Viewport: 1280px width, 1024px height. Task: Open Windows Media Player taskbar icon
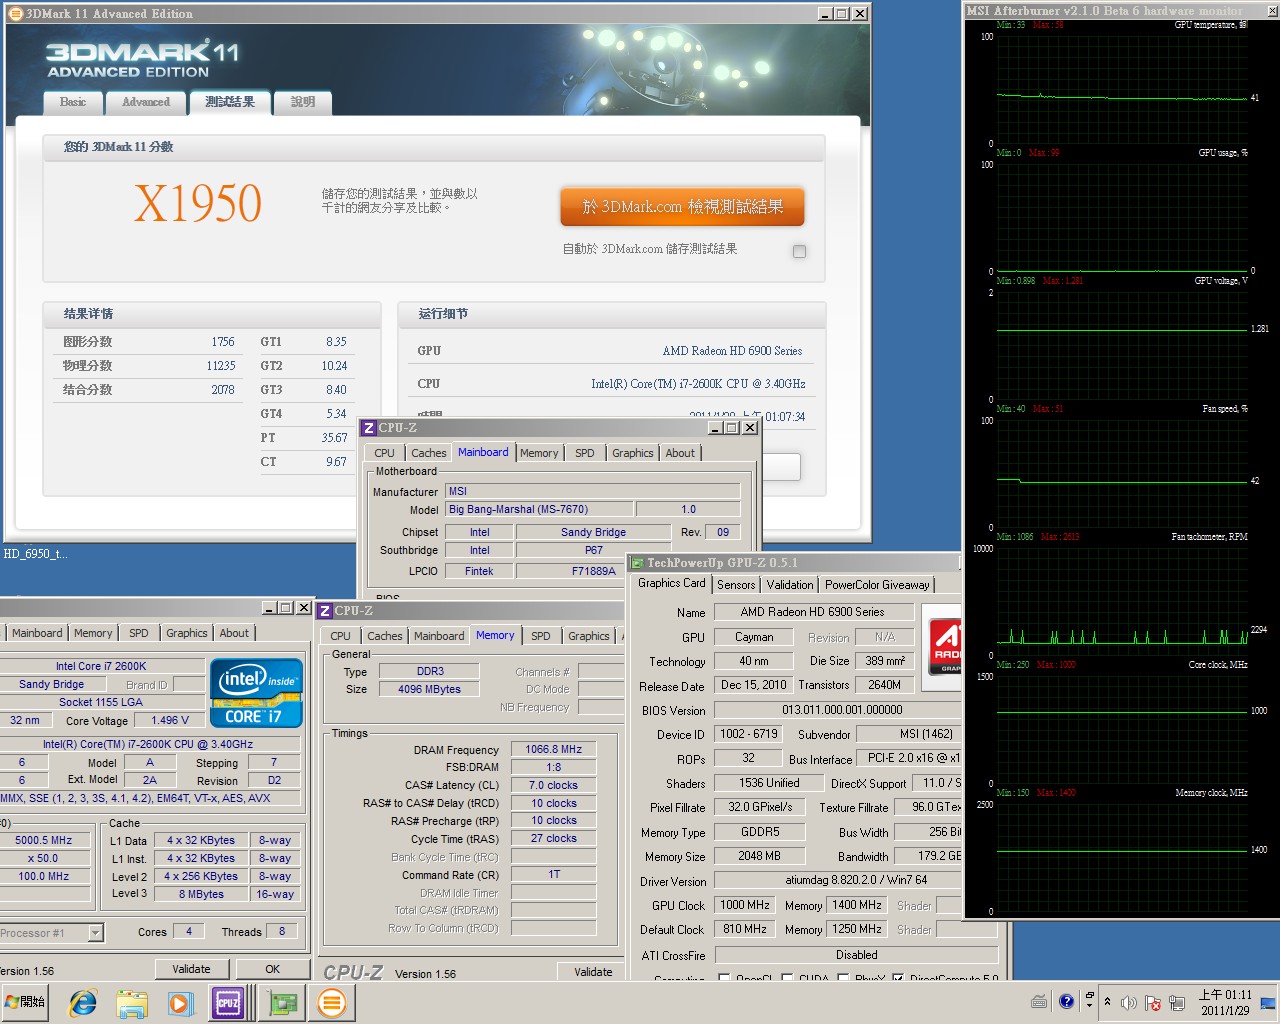pyautogui.click(x=180, y=1002)
